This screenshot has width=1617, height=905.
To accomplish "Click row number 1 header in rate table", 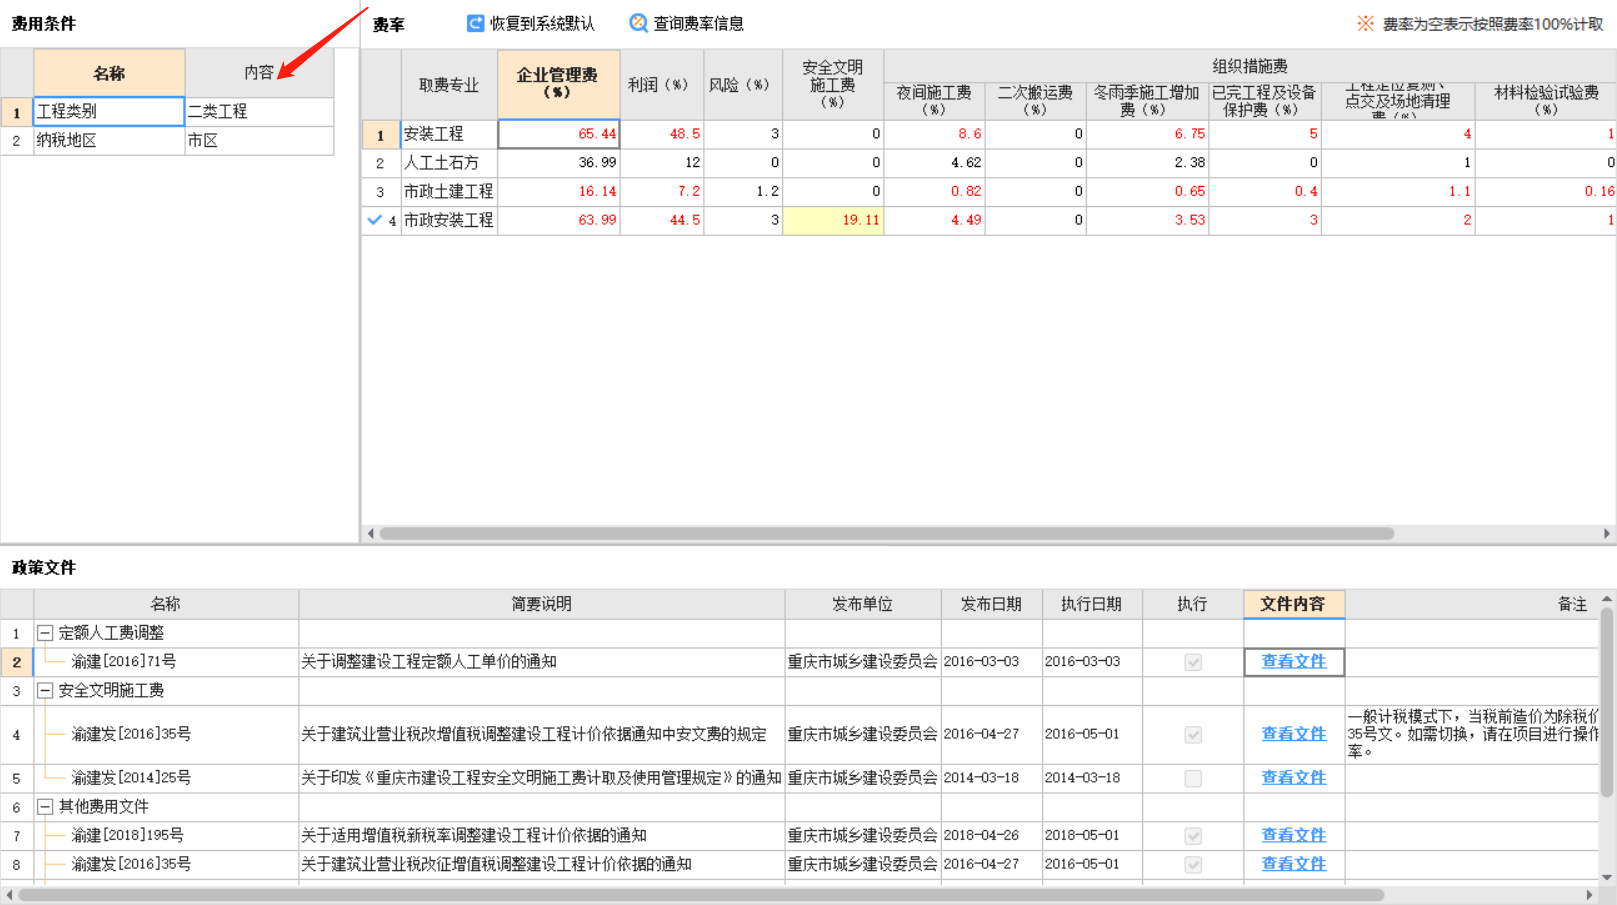I will (380, 134).
